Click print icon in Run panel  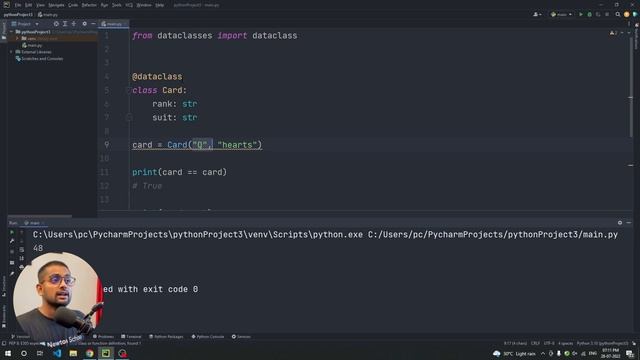pos(22,267)
